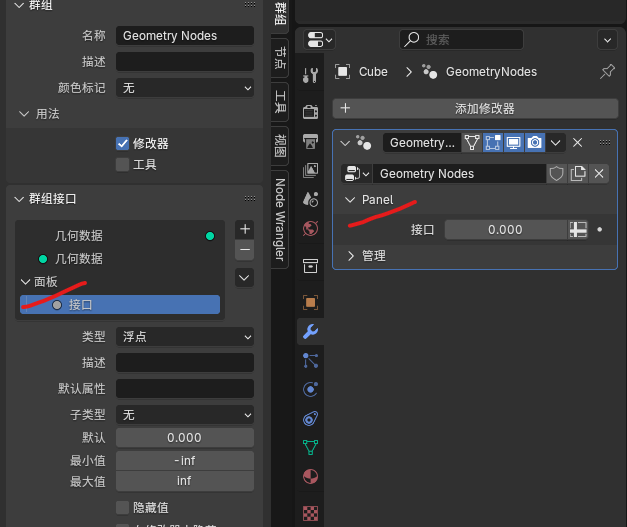The height and width of the screenshot is (527, 627).
Task: Open the 颜色标记 dropdown
Action: pos(185,88)
